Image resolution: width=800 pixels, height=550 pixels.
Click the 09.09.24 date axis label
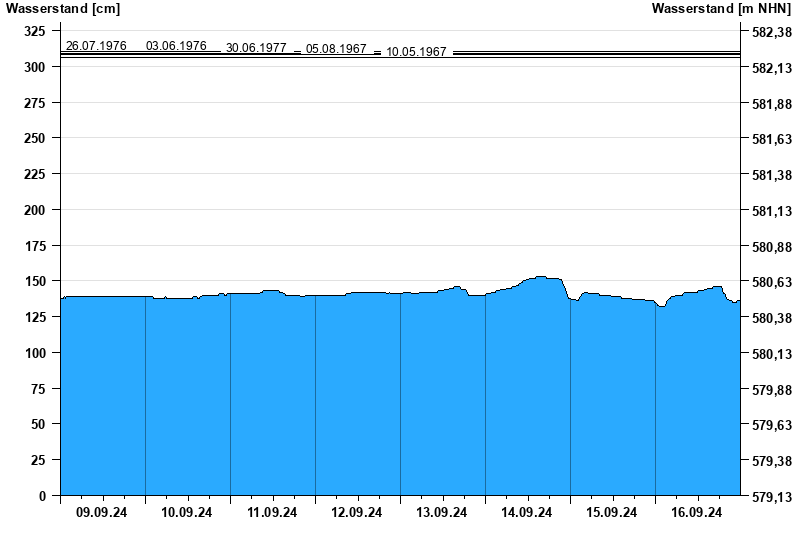(x=102, y=513)
